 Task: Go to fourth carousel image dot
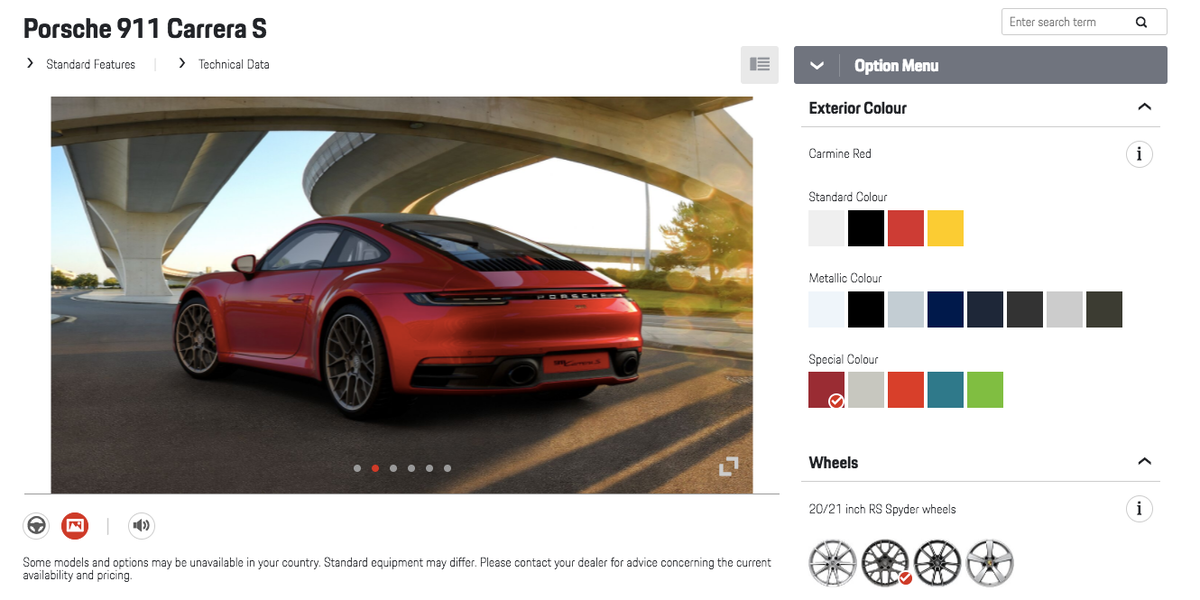coord(411,468)
